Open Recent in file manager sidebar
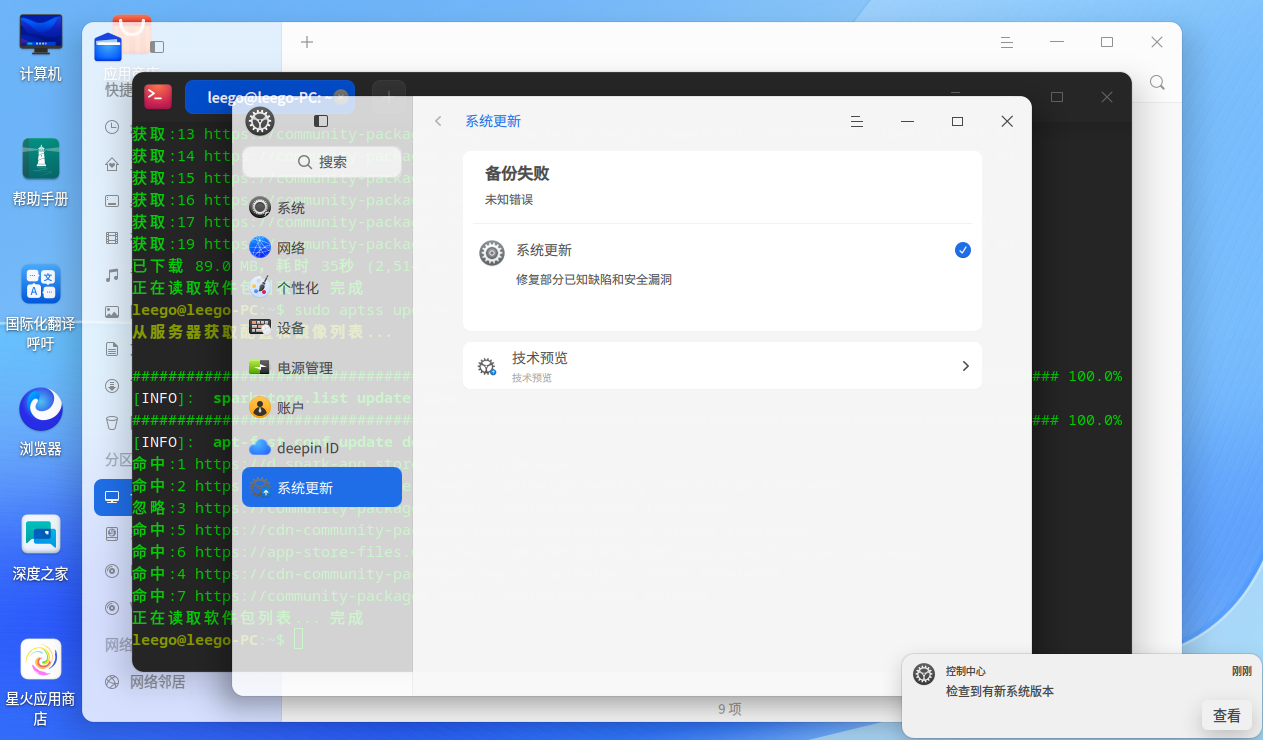The image size is (1263, 740). pyautogui.click(x=112, y=127)
